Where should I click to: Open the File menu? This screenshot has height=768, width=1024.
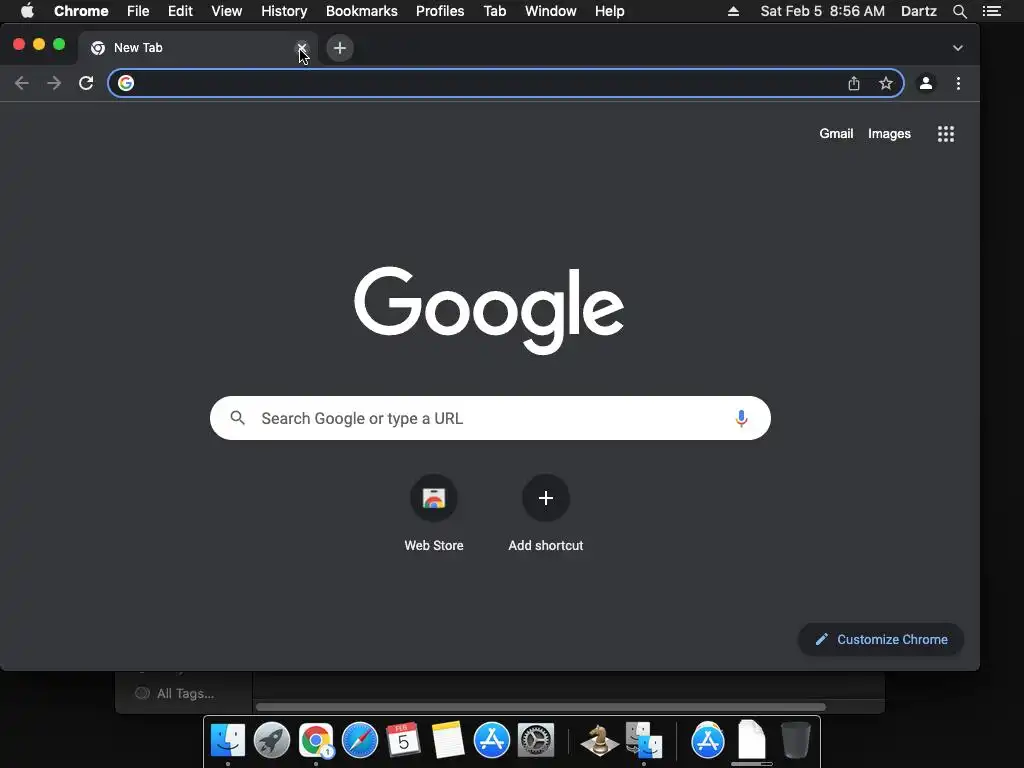tap(138, 11)
